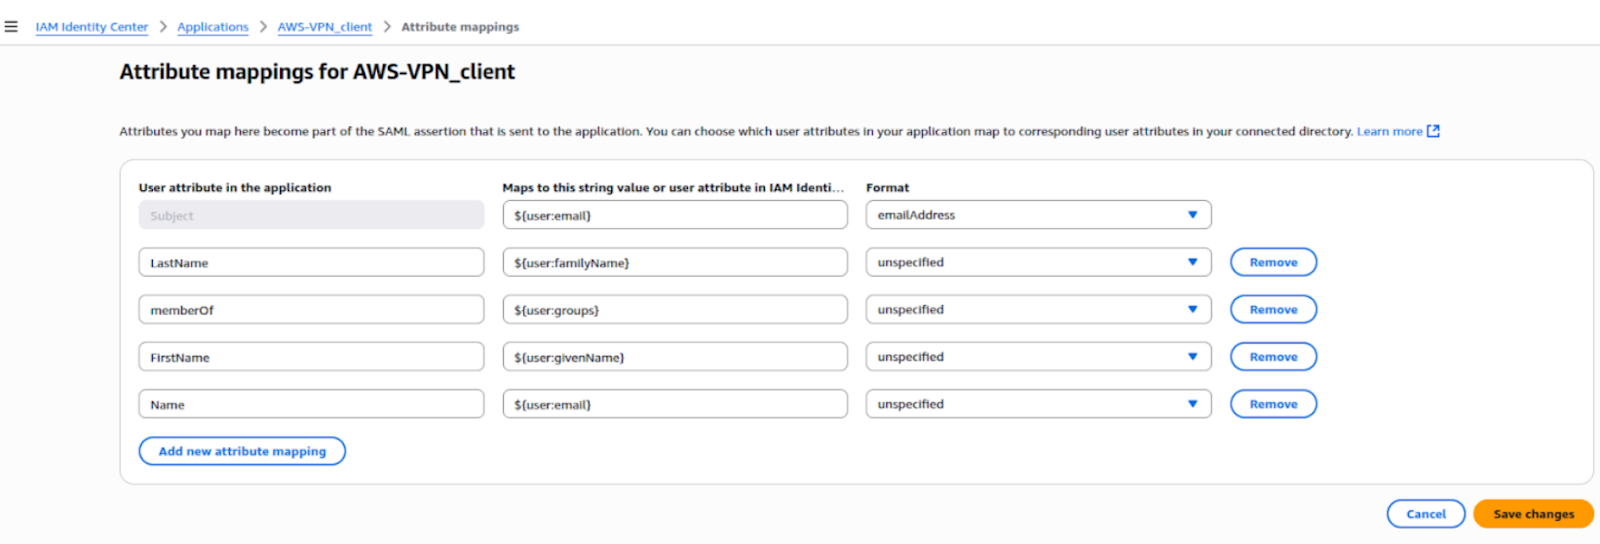Remove the FirstName mapping
Image resolution: width=1600 pixels, height=544 pixels.
pos(1273,357)
